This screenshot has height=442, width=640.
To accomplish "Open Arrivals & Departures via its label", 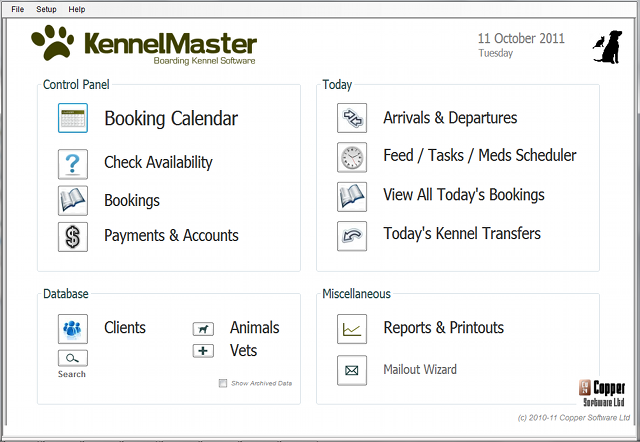I will pyautogui.click(x=450, y=118).
